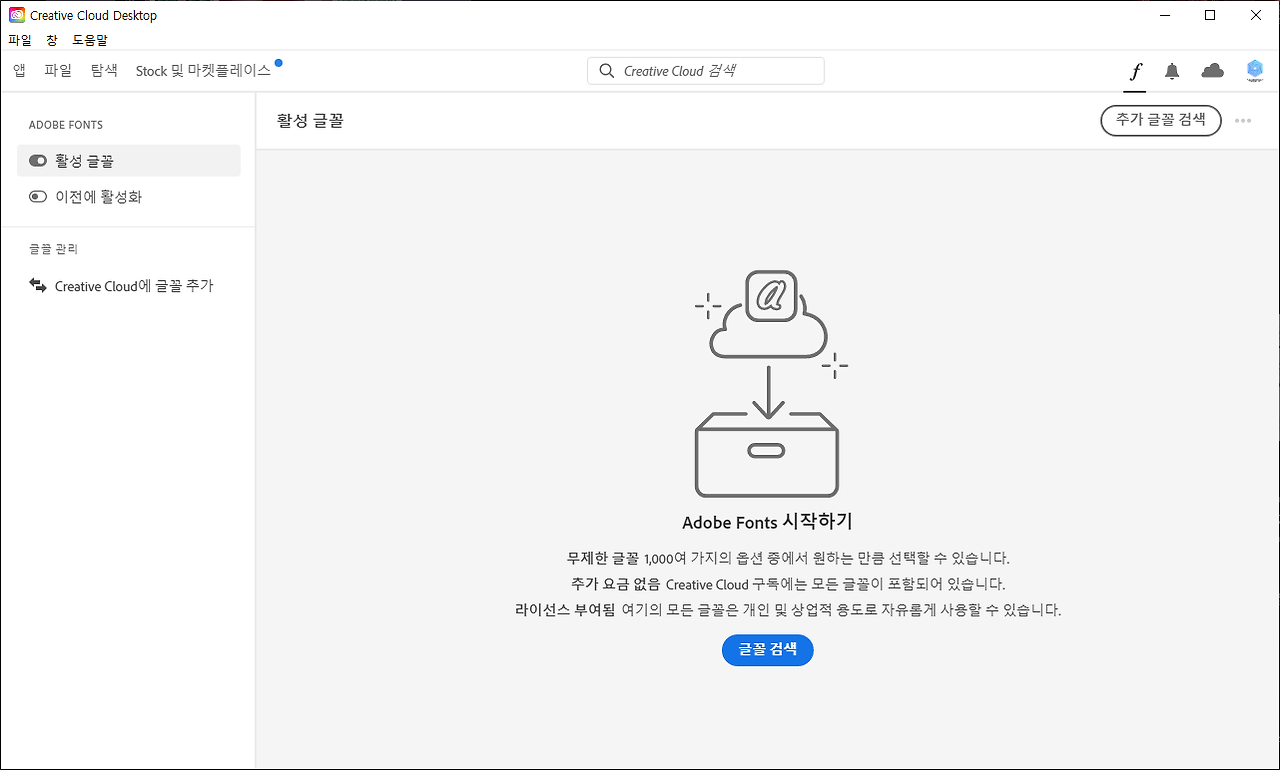
Task: Open the more options ellipsis
Action: [x=1243, y=121]
